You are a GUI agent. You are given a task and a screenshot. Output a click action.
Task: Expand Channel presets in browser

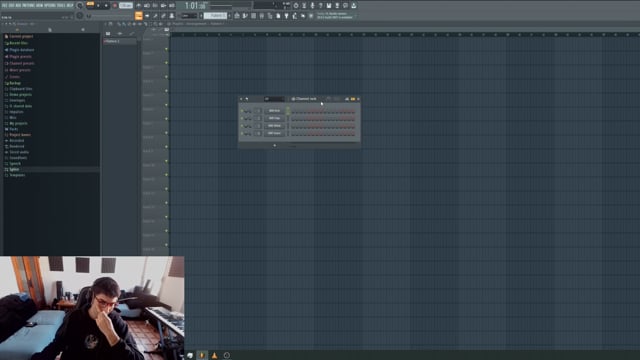22,63
